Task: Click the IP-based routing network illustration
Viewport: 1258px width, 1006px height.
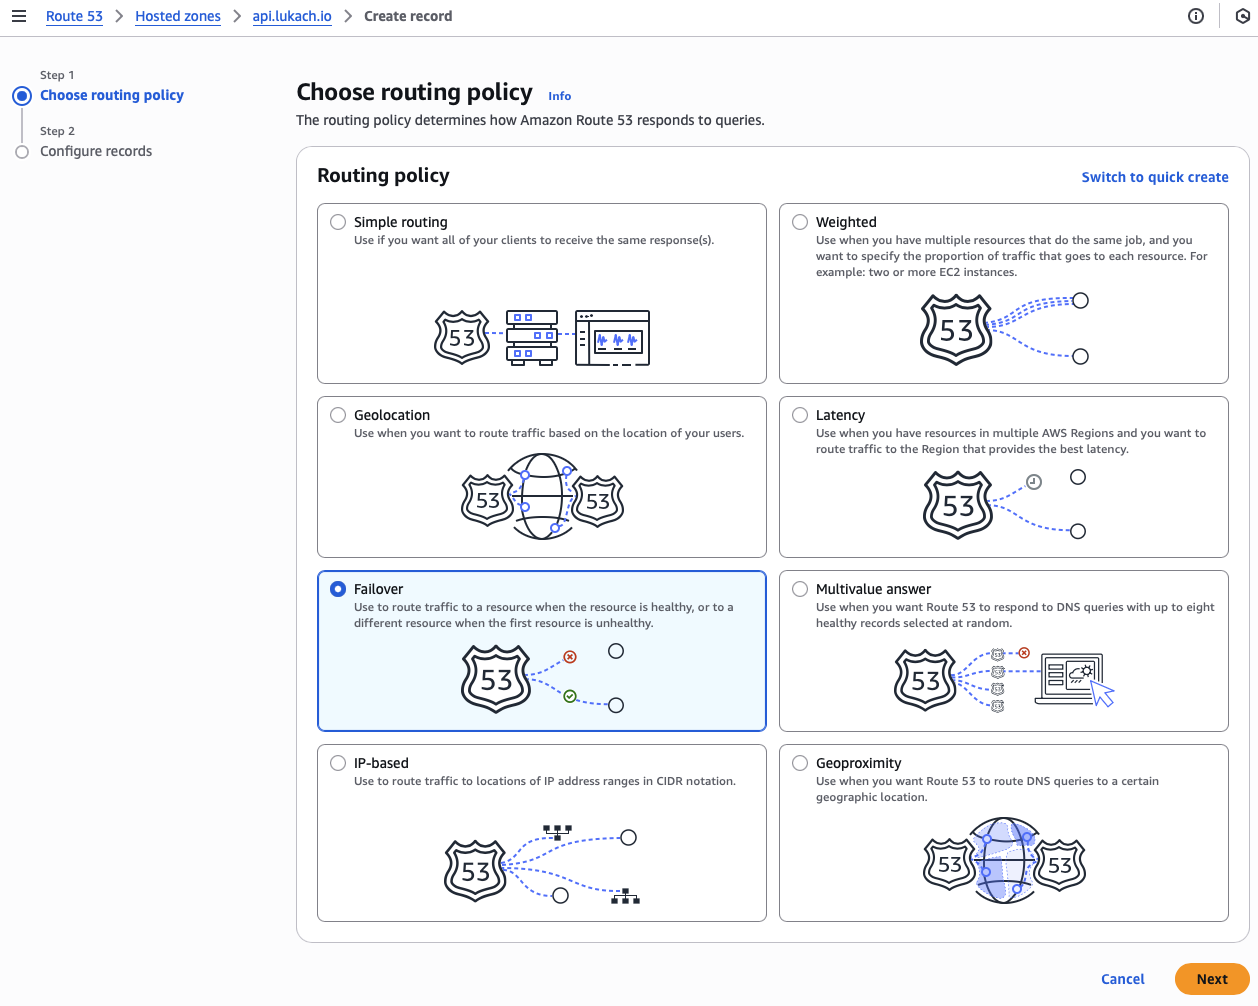Action: tap(541, 867)
